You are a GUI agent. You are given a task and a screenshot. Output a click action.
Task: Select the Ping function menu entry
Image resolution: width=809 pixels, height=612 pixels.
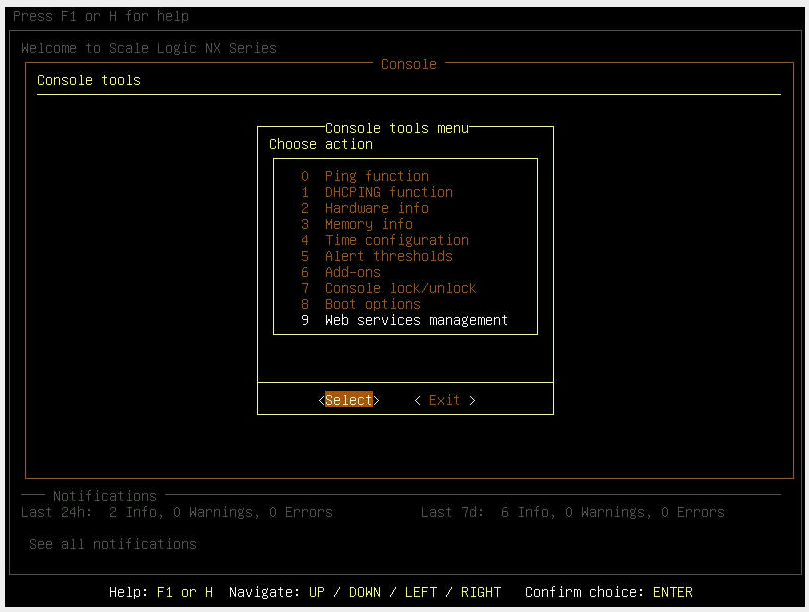pyautogui.click(x=364, y=176)
